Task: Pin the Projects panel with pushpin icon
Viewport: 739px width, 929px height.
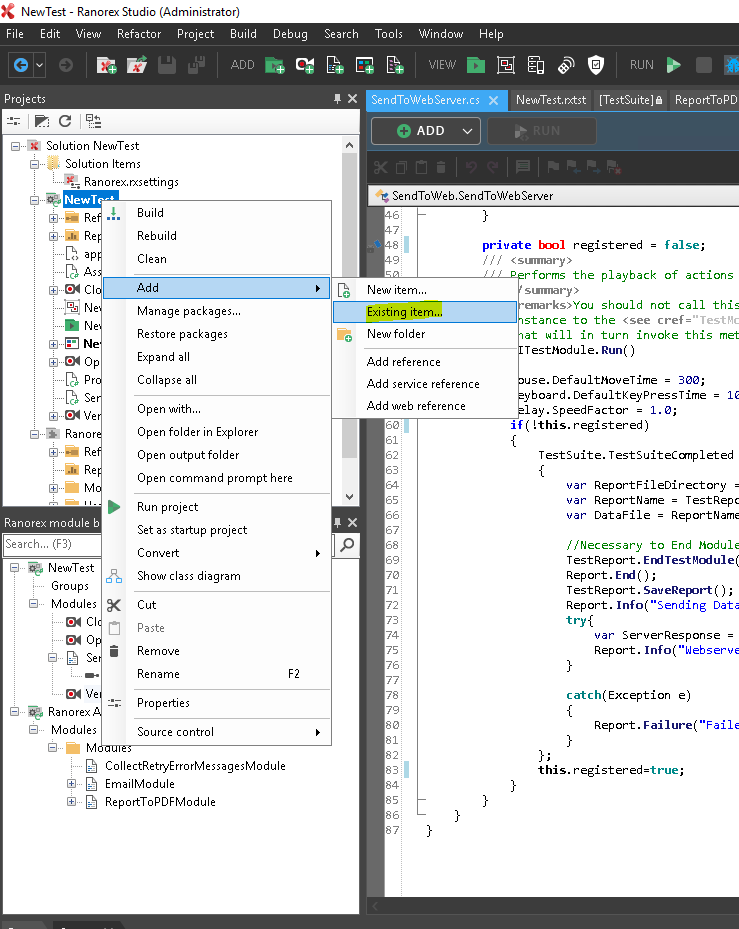Action: point(337,99)
